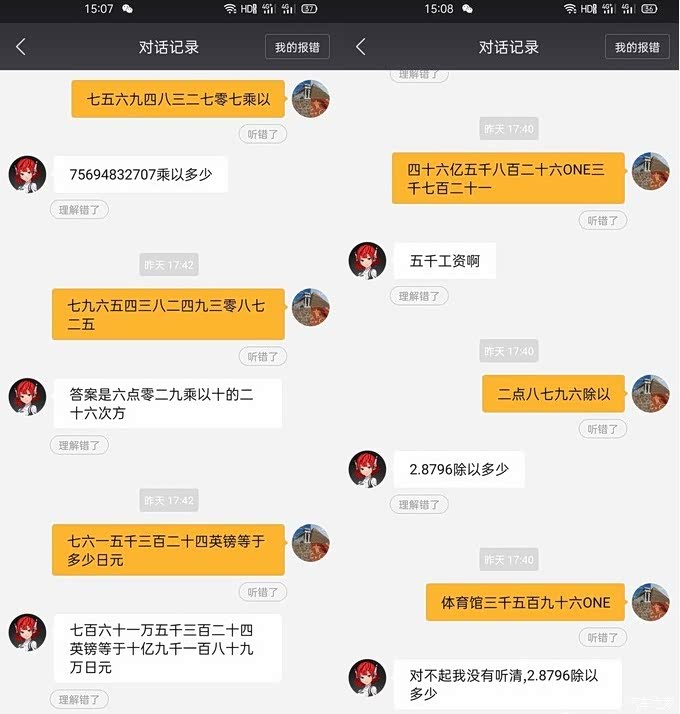
Task: Tap the red-haired avatar beside 75694832707乘以多少
Action: 27,174
